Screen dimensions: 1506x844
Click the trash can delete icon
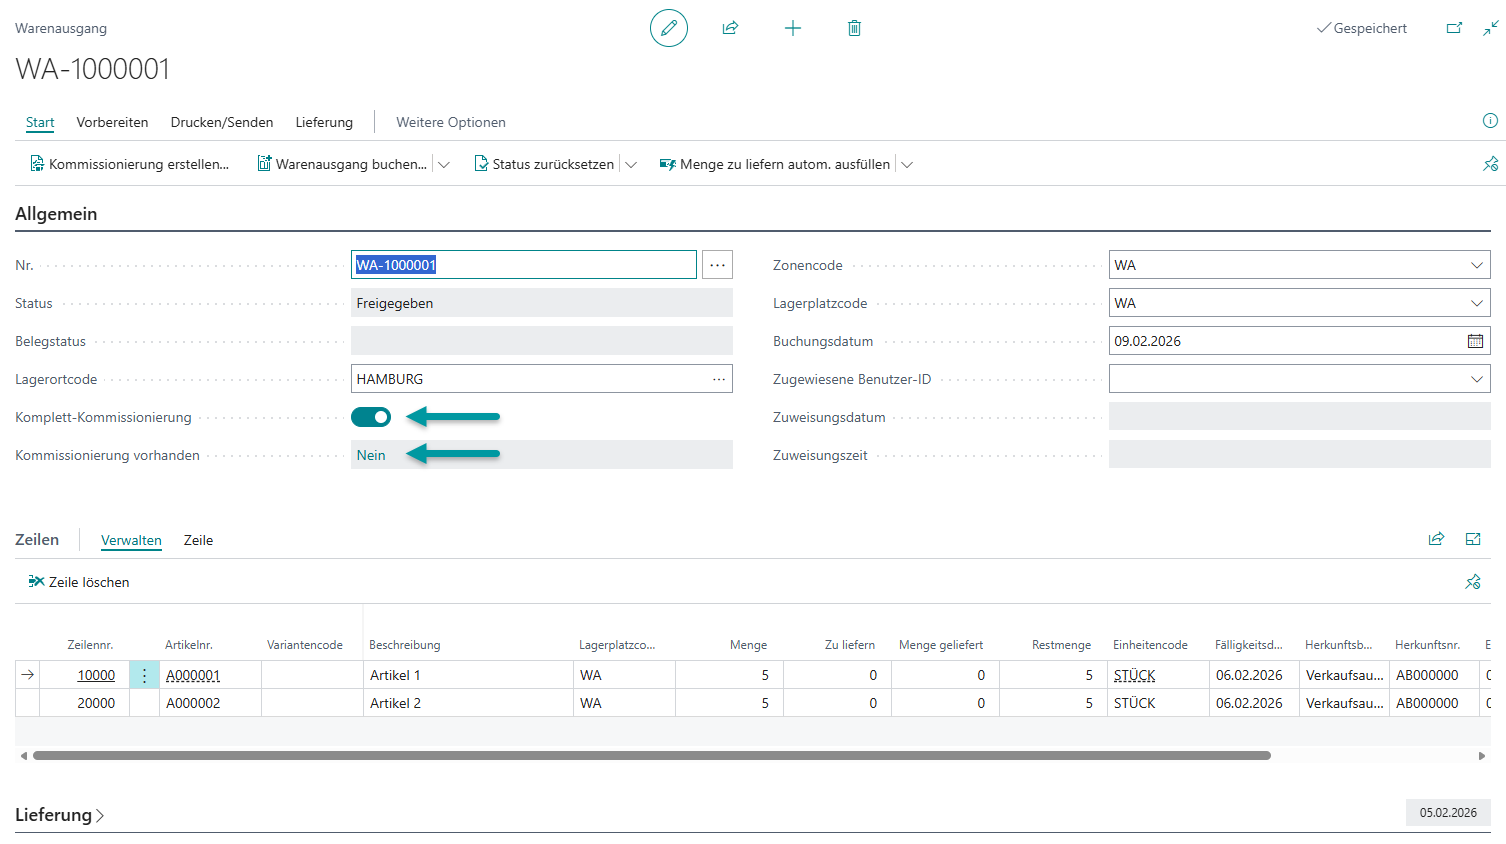[854, 28]
